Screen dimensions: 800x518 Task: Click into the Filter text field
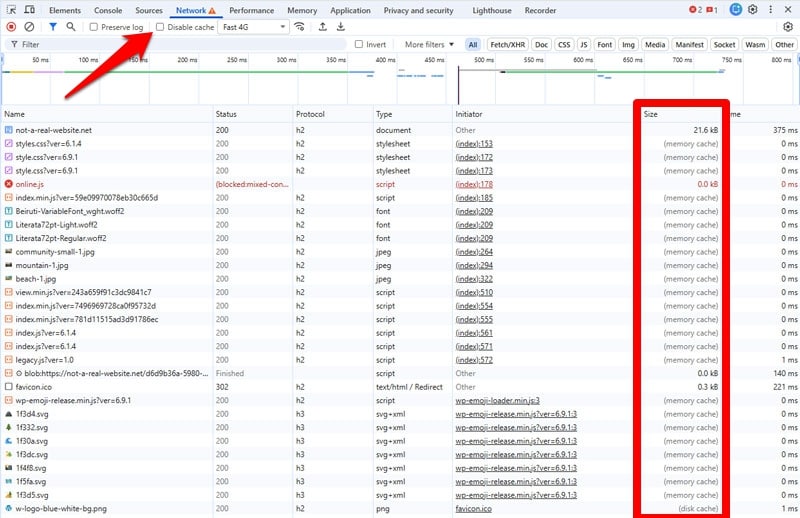tap(176, 44)
